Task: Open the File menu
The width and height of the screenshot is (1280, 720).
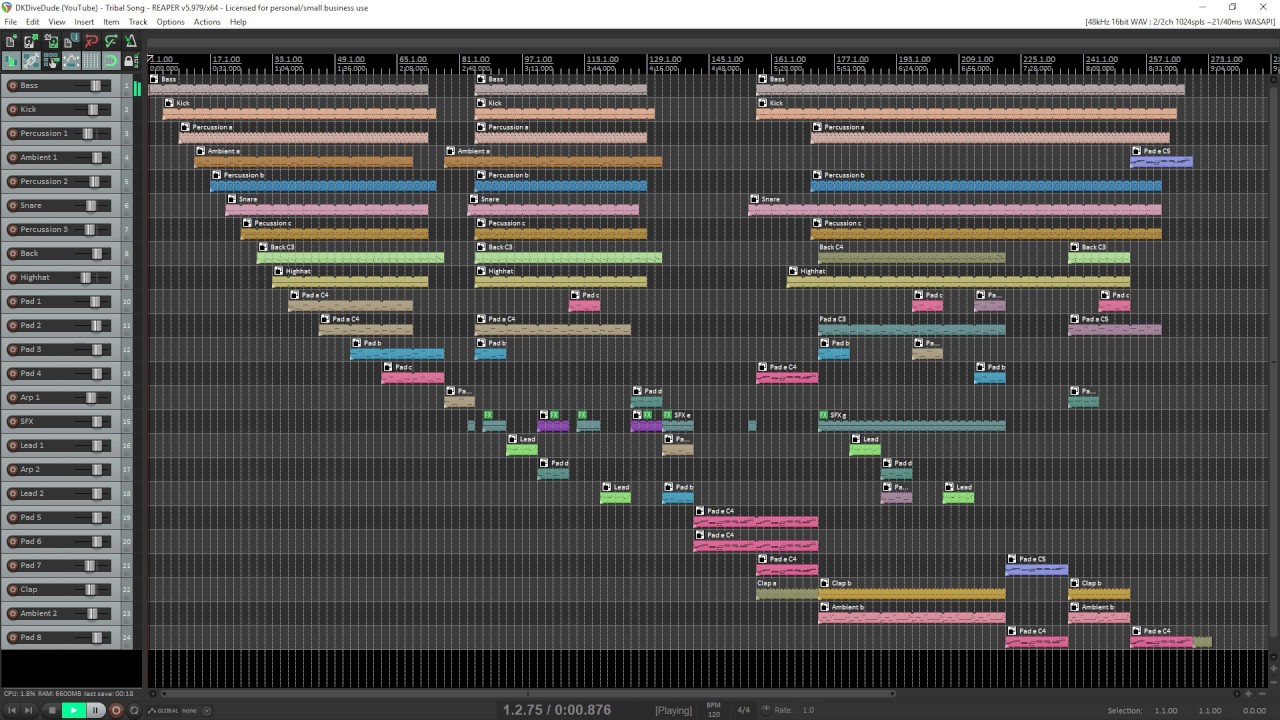Action: [11, 22]
